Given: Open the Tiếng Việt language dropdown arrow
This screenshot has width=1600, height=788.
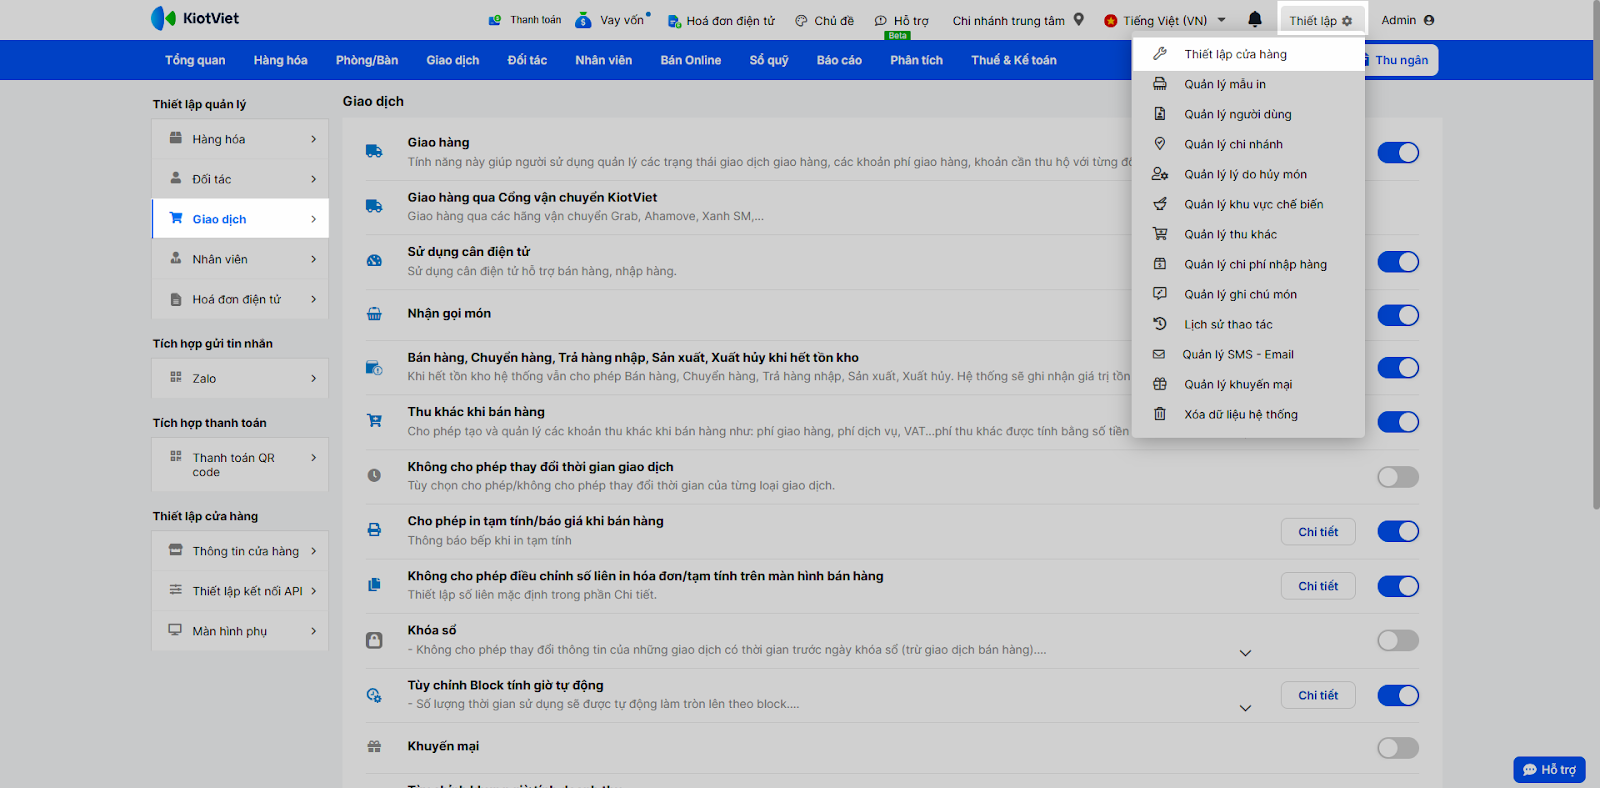Looking at the screenshot, I should [1221, 20].
